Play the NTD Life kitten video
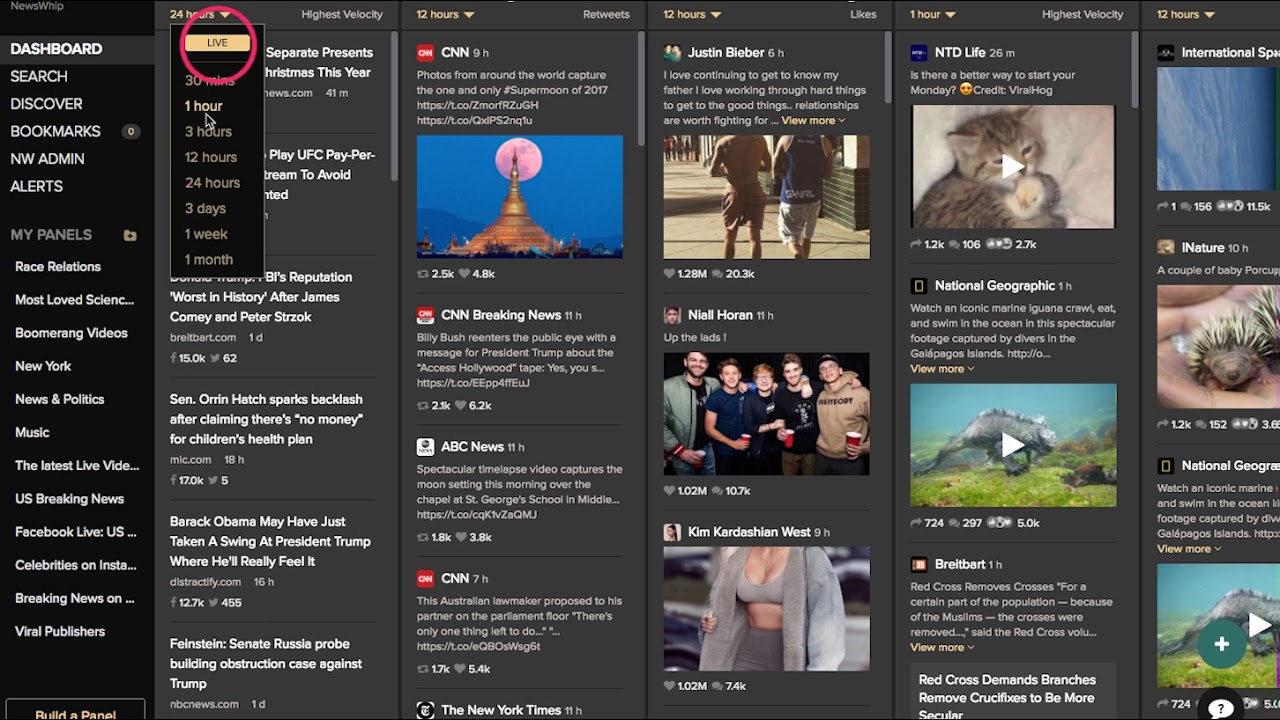This screenshot has width=1280, height=720. pos(1012,166)
